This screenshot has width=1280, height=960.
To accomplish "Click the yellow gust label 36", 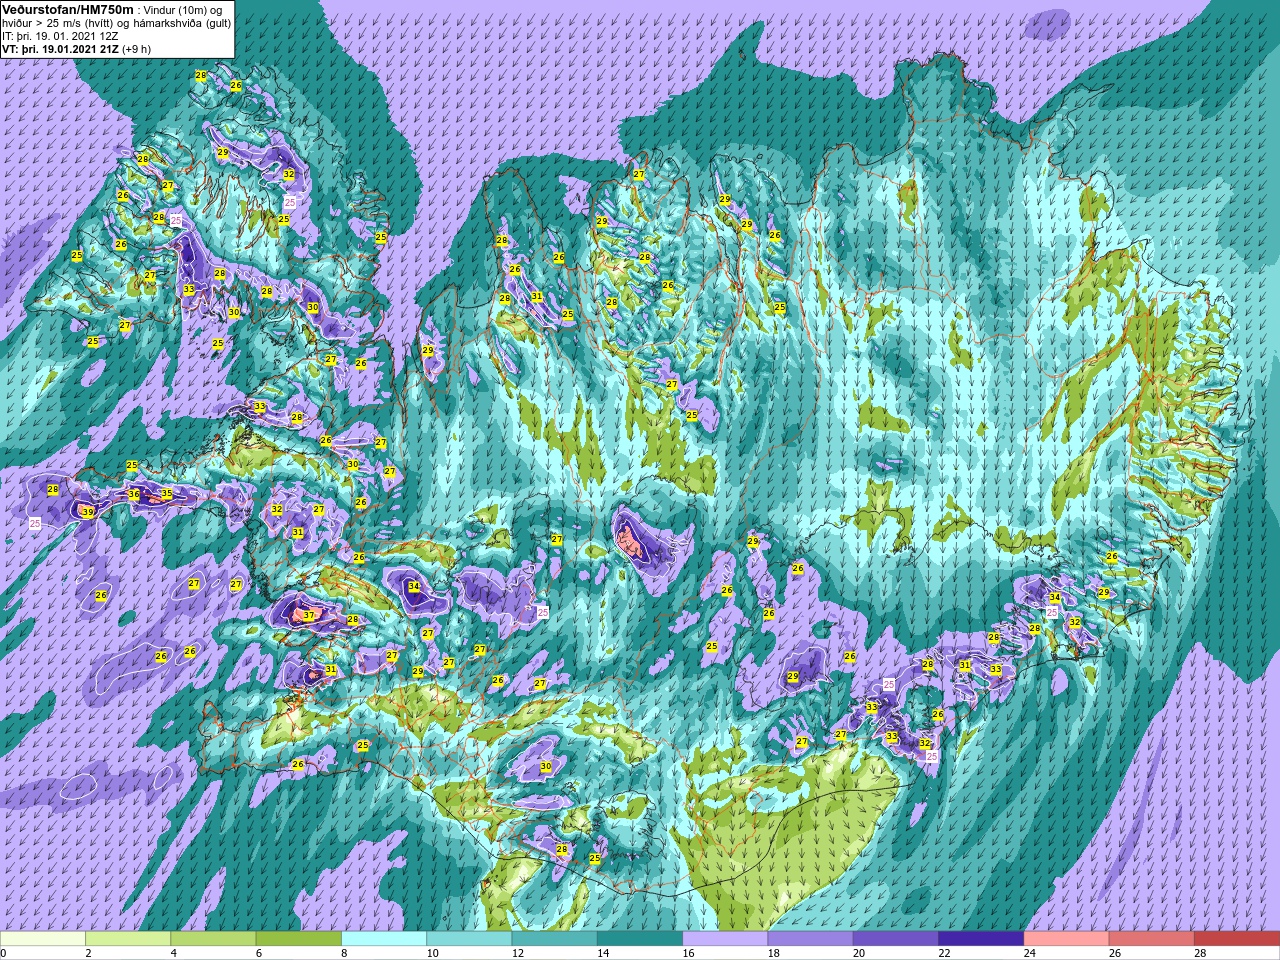I will 134,494.
